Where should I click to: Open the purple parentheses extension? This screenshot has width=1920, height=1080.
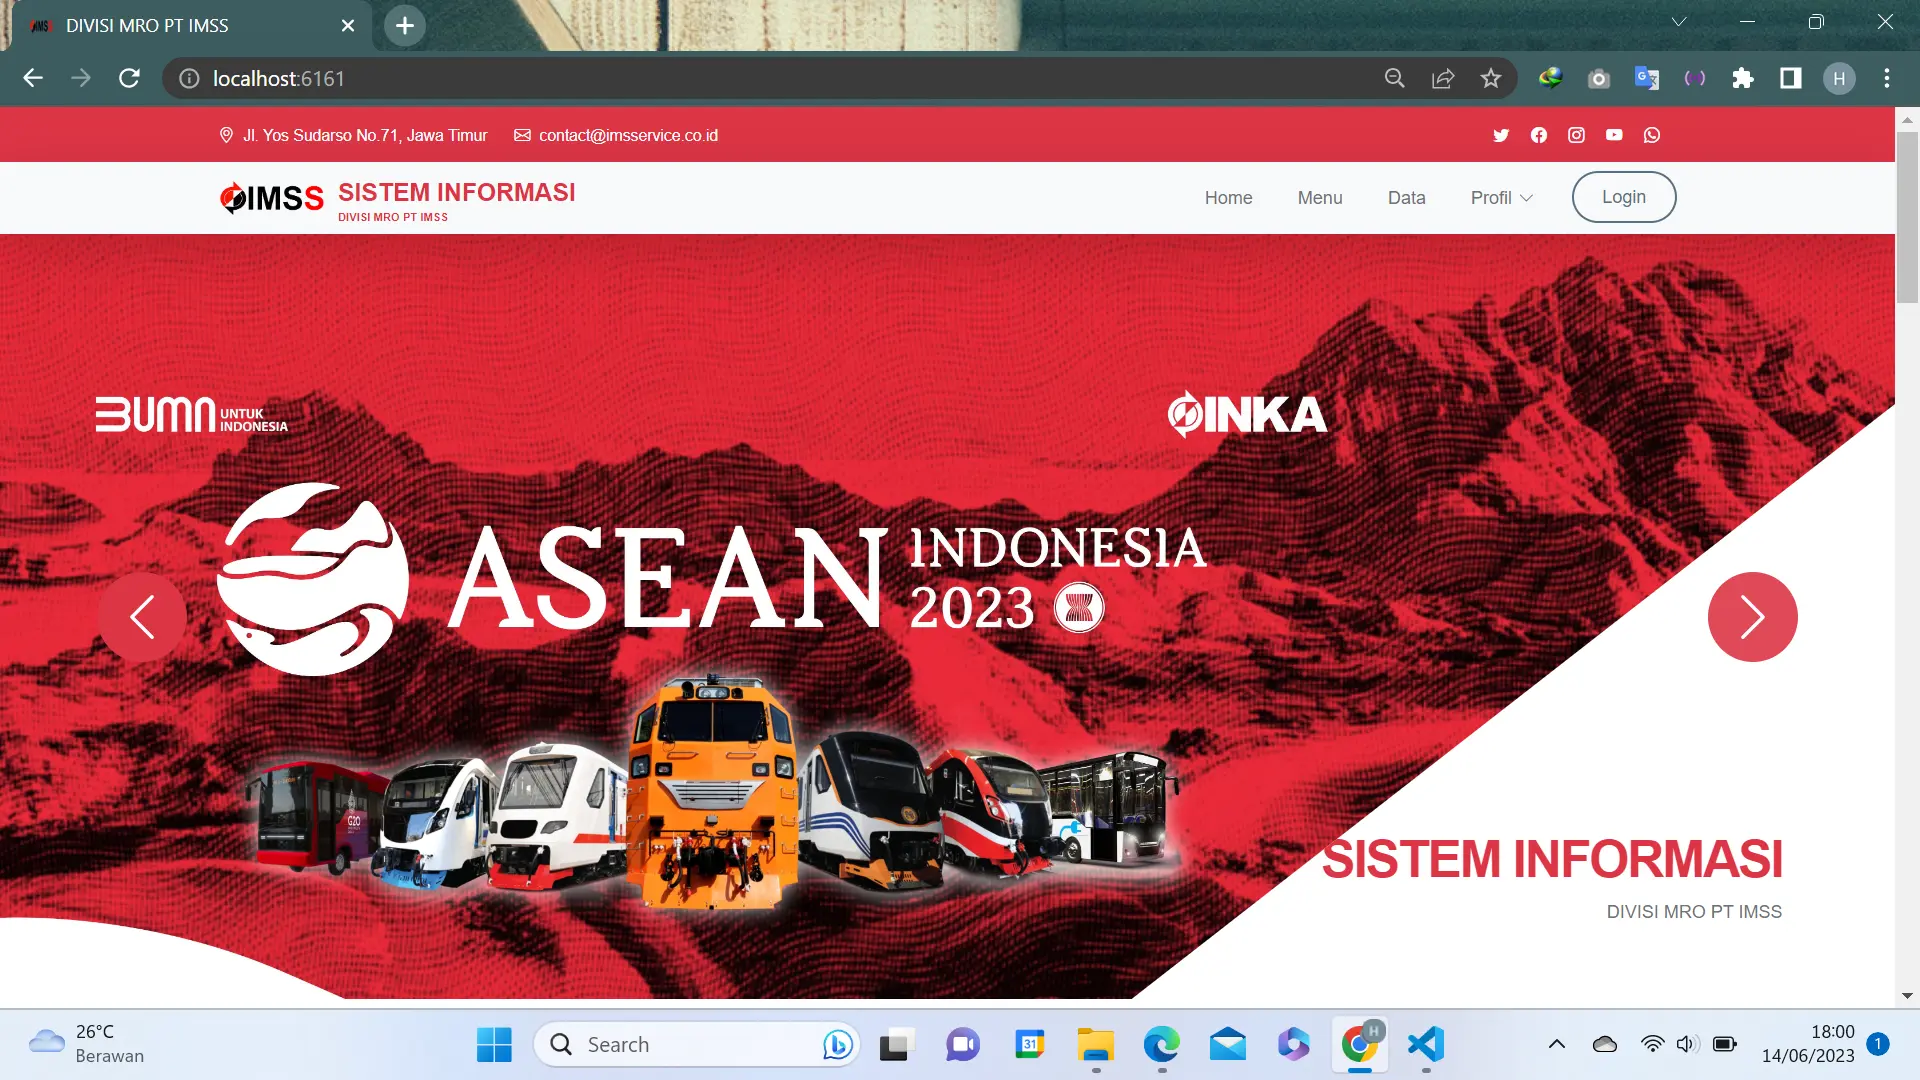coord(1695,78)
